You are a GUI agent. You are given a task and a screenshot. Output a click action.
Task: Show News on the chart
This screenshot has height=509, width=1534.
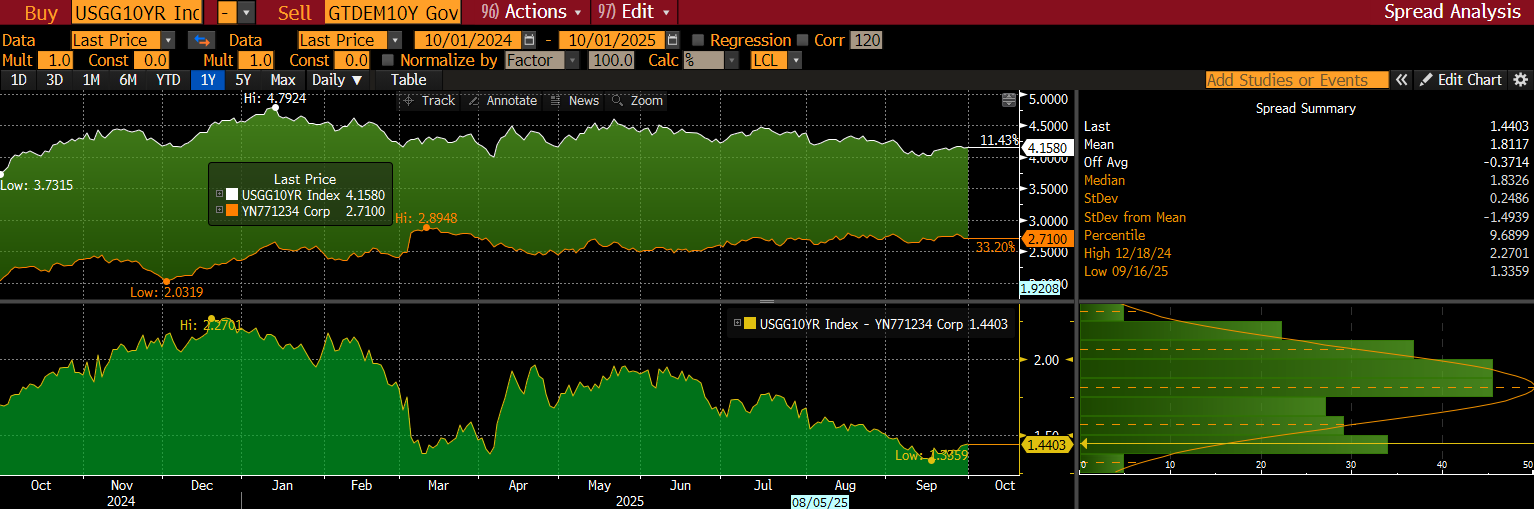(x=575, y=100)
